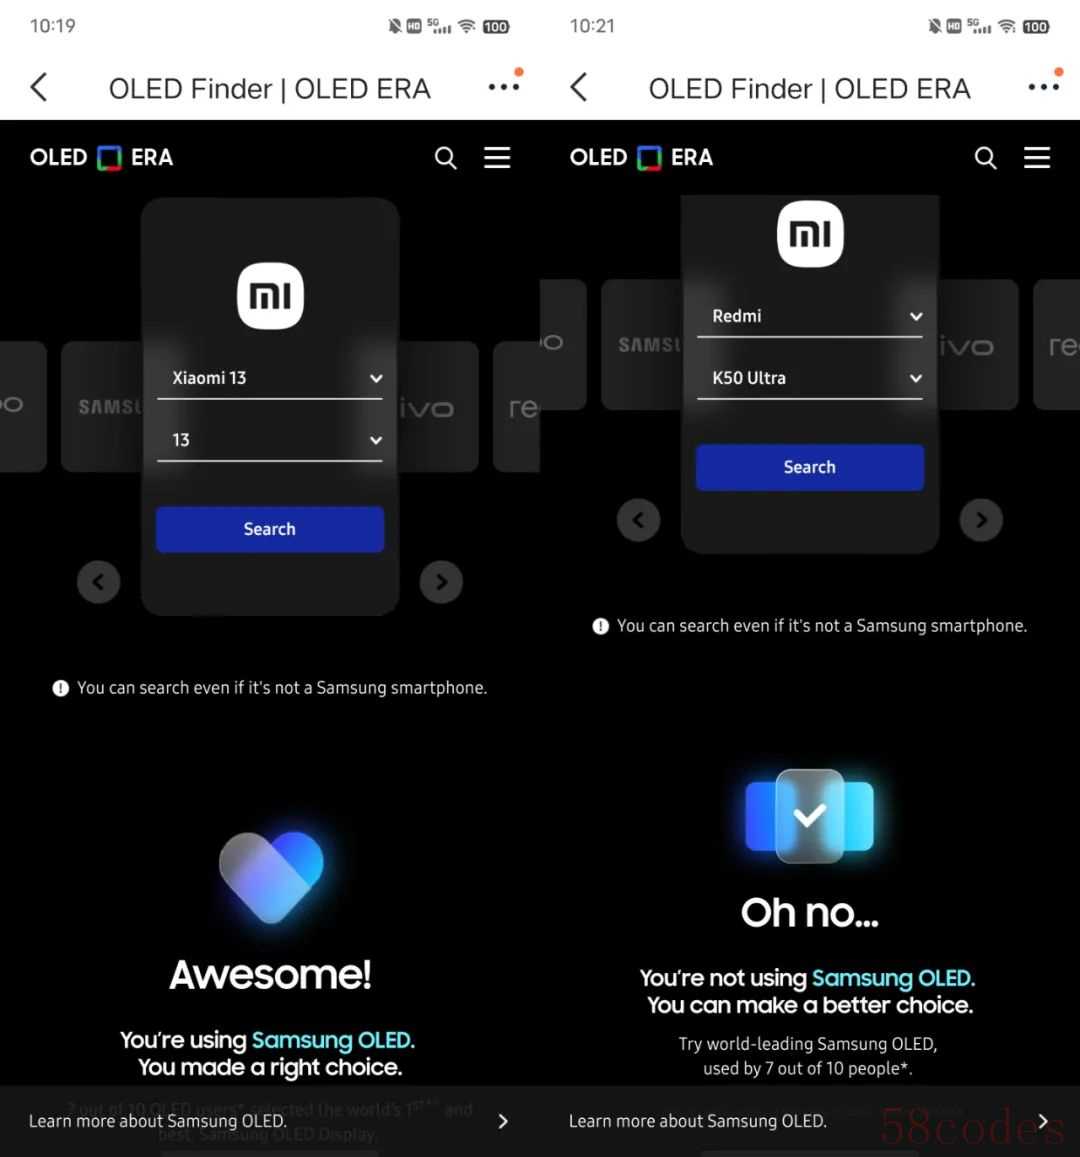1080x1157 pixels.
Task: Expand the 13 model dropdown
Action: [x=270, y=441]
